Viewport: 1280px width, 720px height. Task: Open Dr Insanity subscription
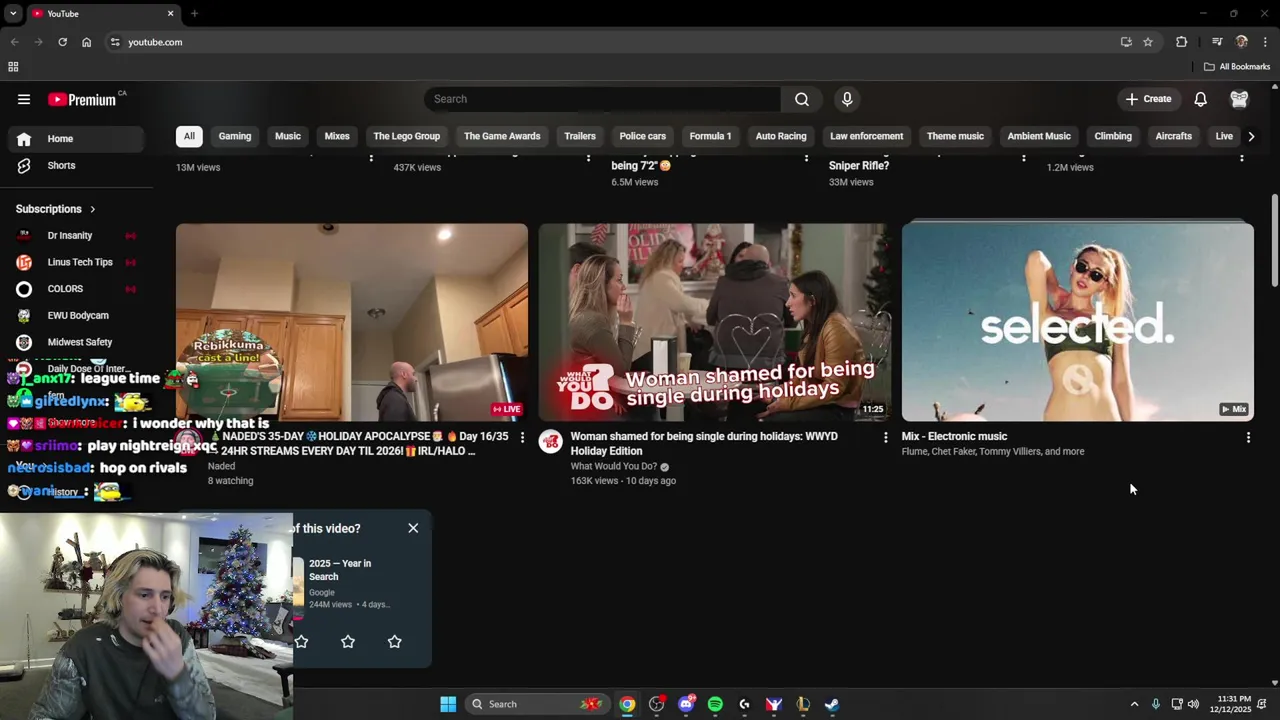point(77,236)
